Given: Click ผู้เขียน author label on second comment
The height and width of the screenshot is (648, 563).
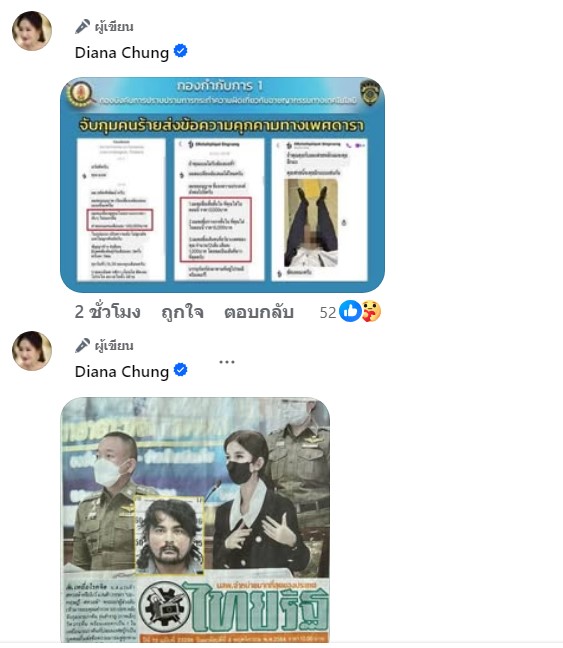Looking at the screenshot, I should coord(114,346).
